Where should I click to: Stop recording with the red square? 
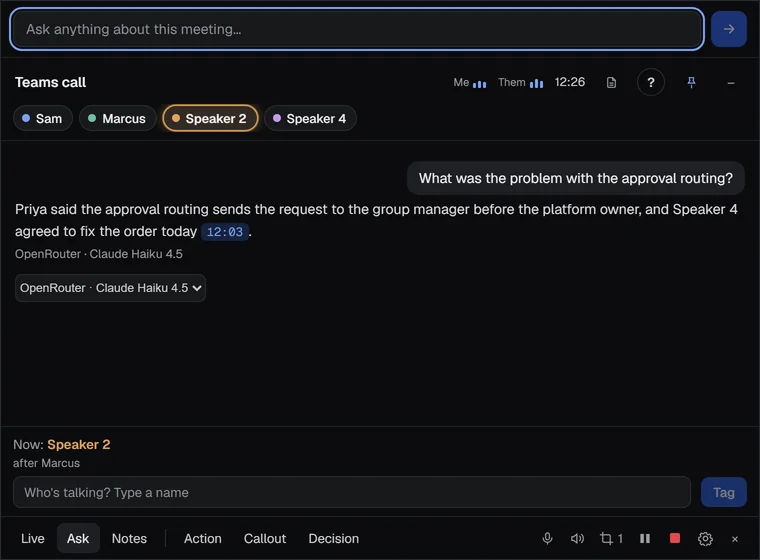[675, 538]
